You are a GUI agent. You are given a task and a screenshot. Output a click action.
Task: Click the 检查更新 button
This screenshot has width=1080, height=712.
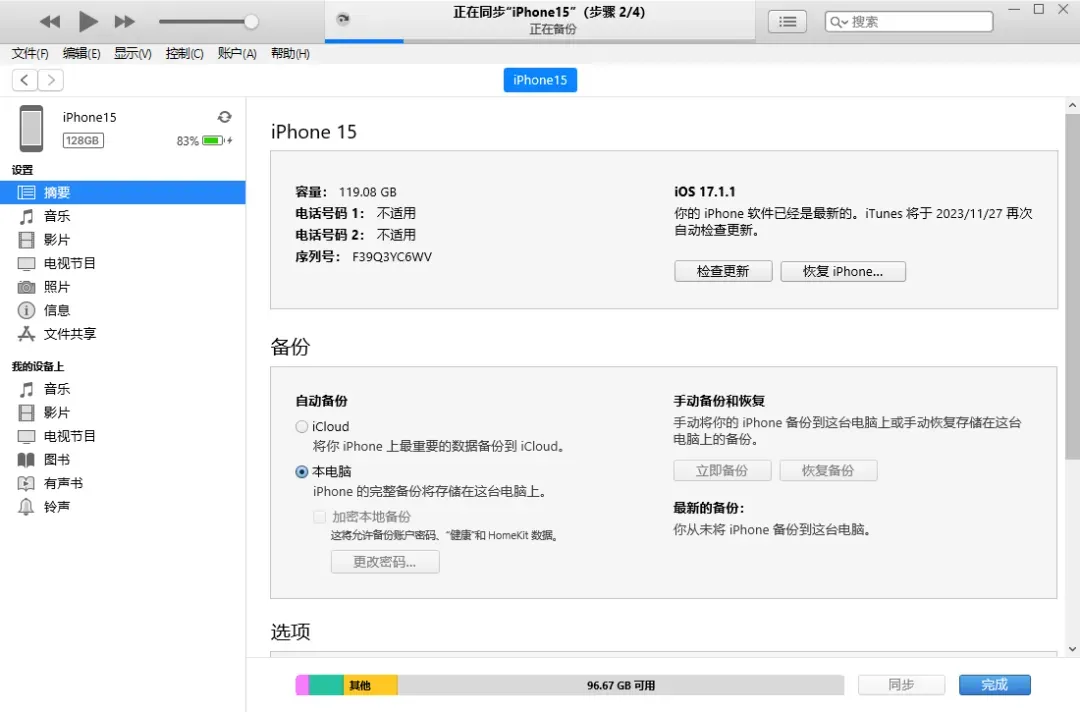[x=722, y=271]
